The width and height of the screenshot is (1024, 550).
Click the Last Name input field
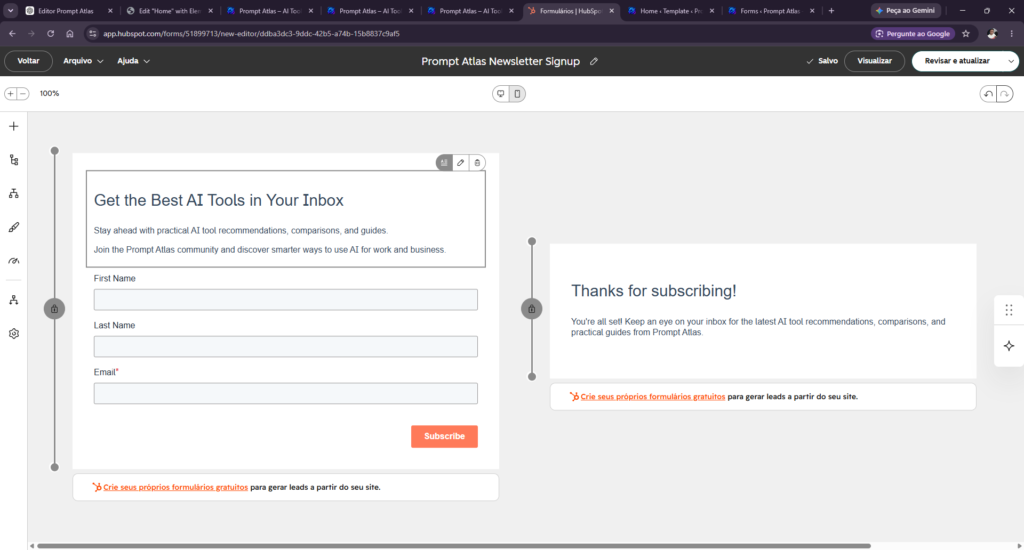click(285, 346)
